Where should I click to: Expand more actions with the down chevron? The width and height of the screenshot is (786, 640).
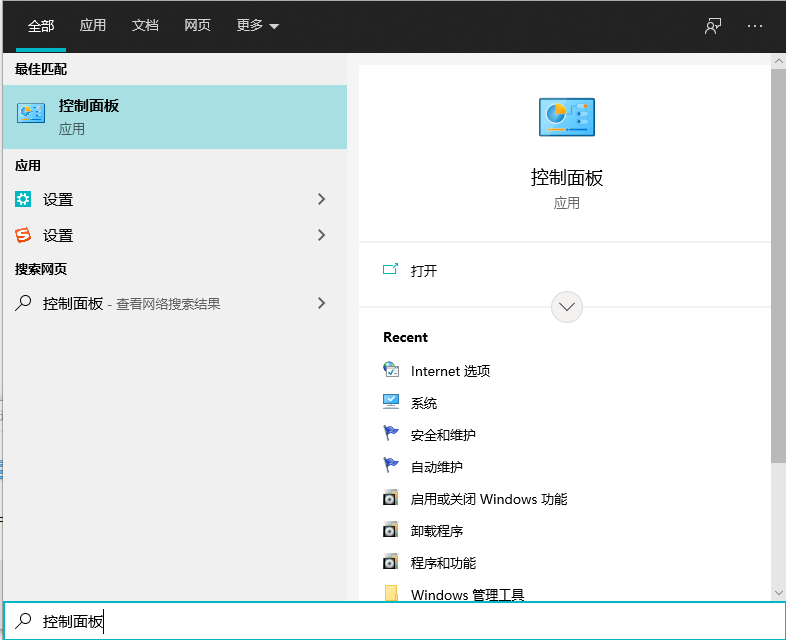coord(567,307)
